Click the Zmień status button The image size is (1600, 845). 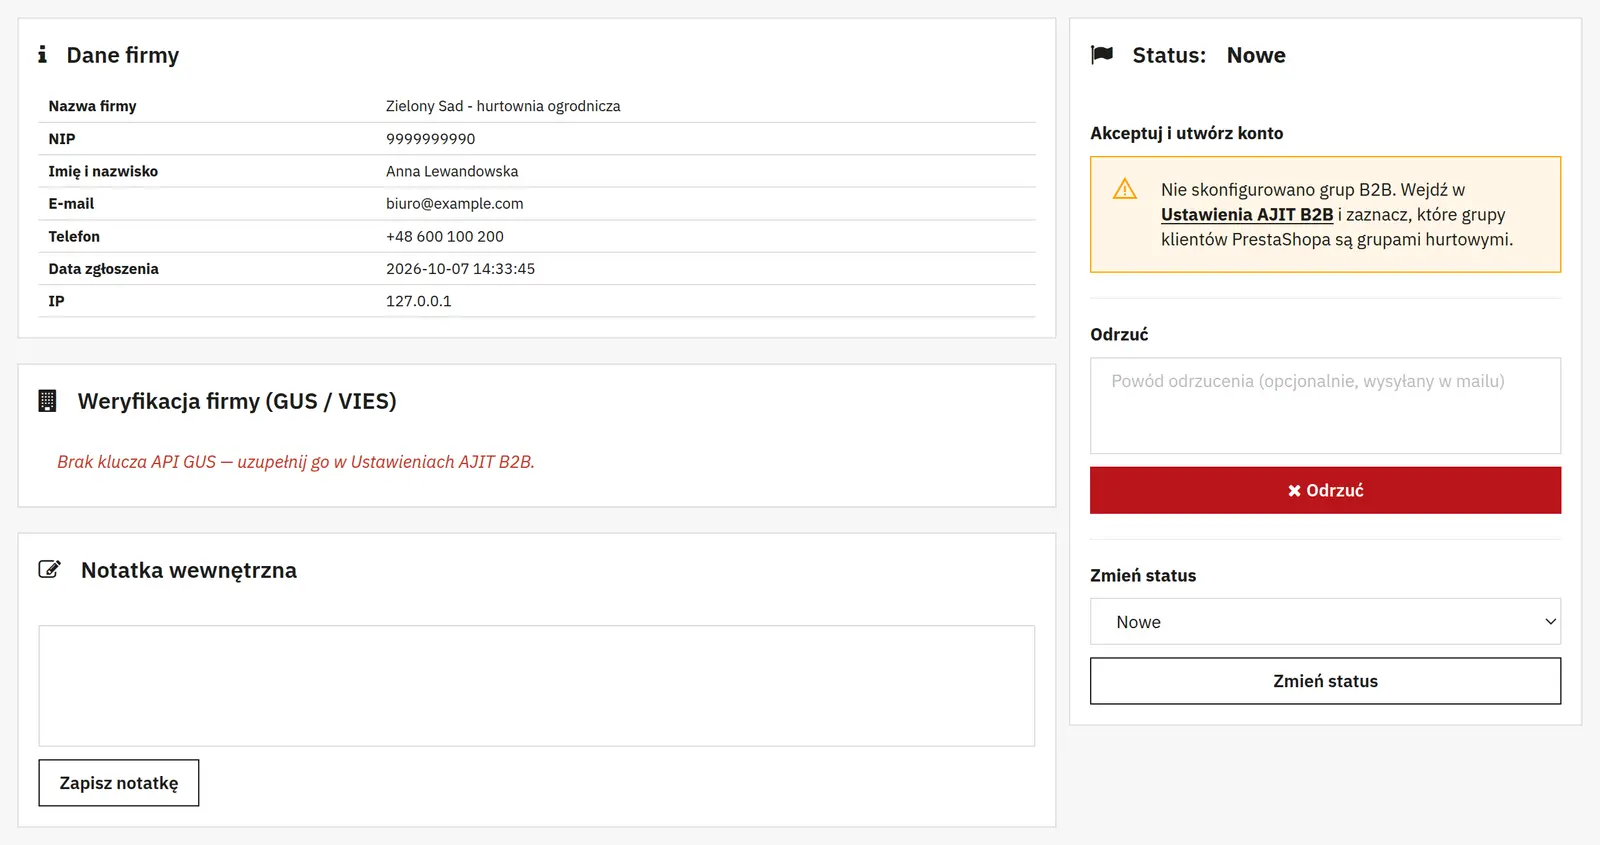point(1325,681)
